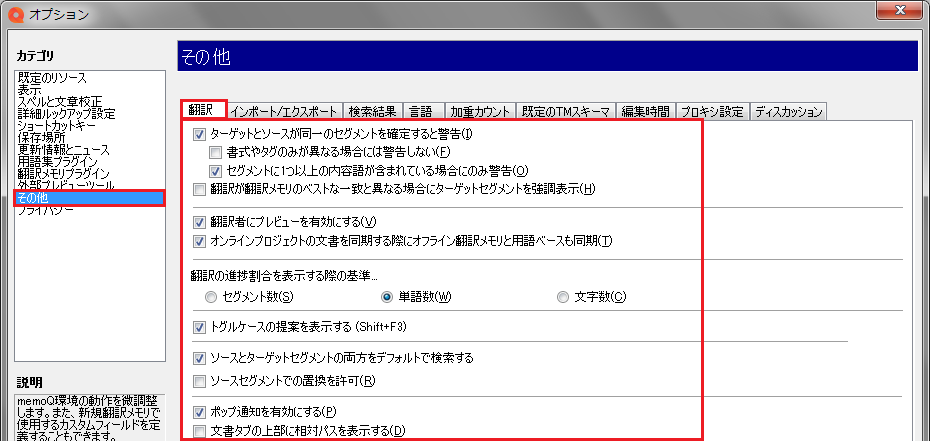Close the オプション dialog window
The image size is (930, 441).
pos(897,12)
